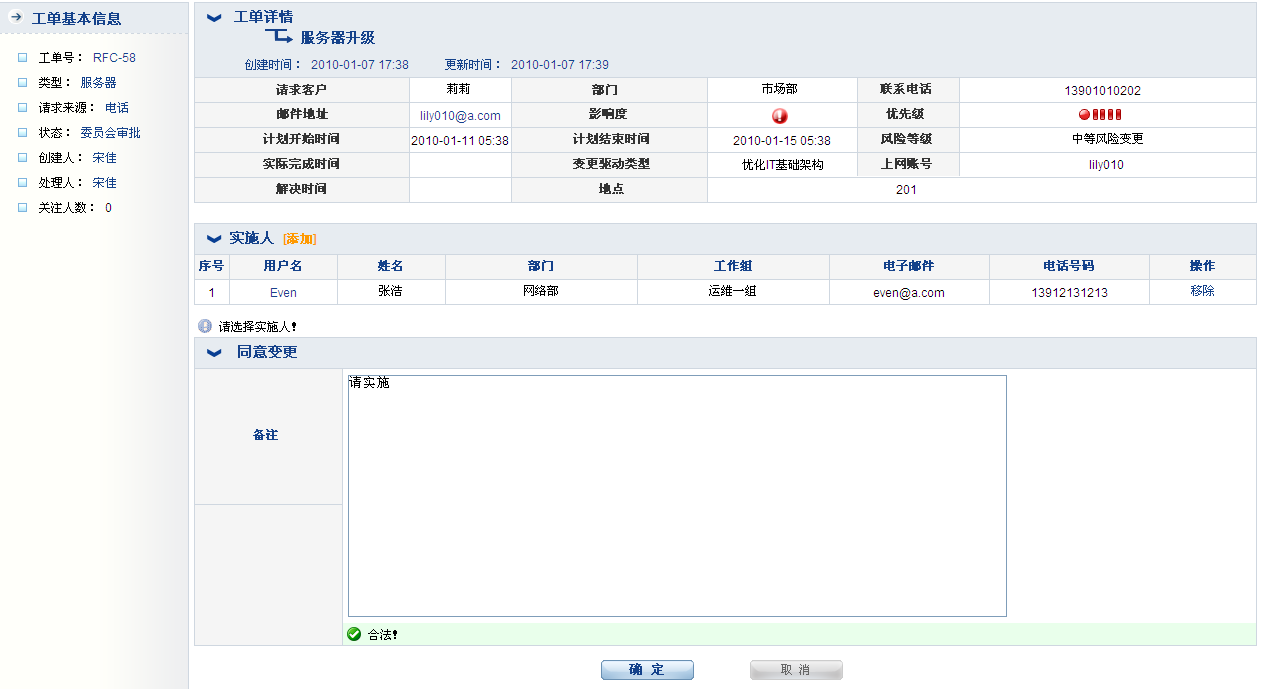Click the red impact level warning icon
1261x689 pixels.
click(780, 116)
